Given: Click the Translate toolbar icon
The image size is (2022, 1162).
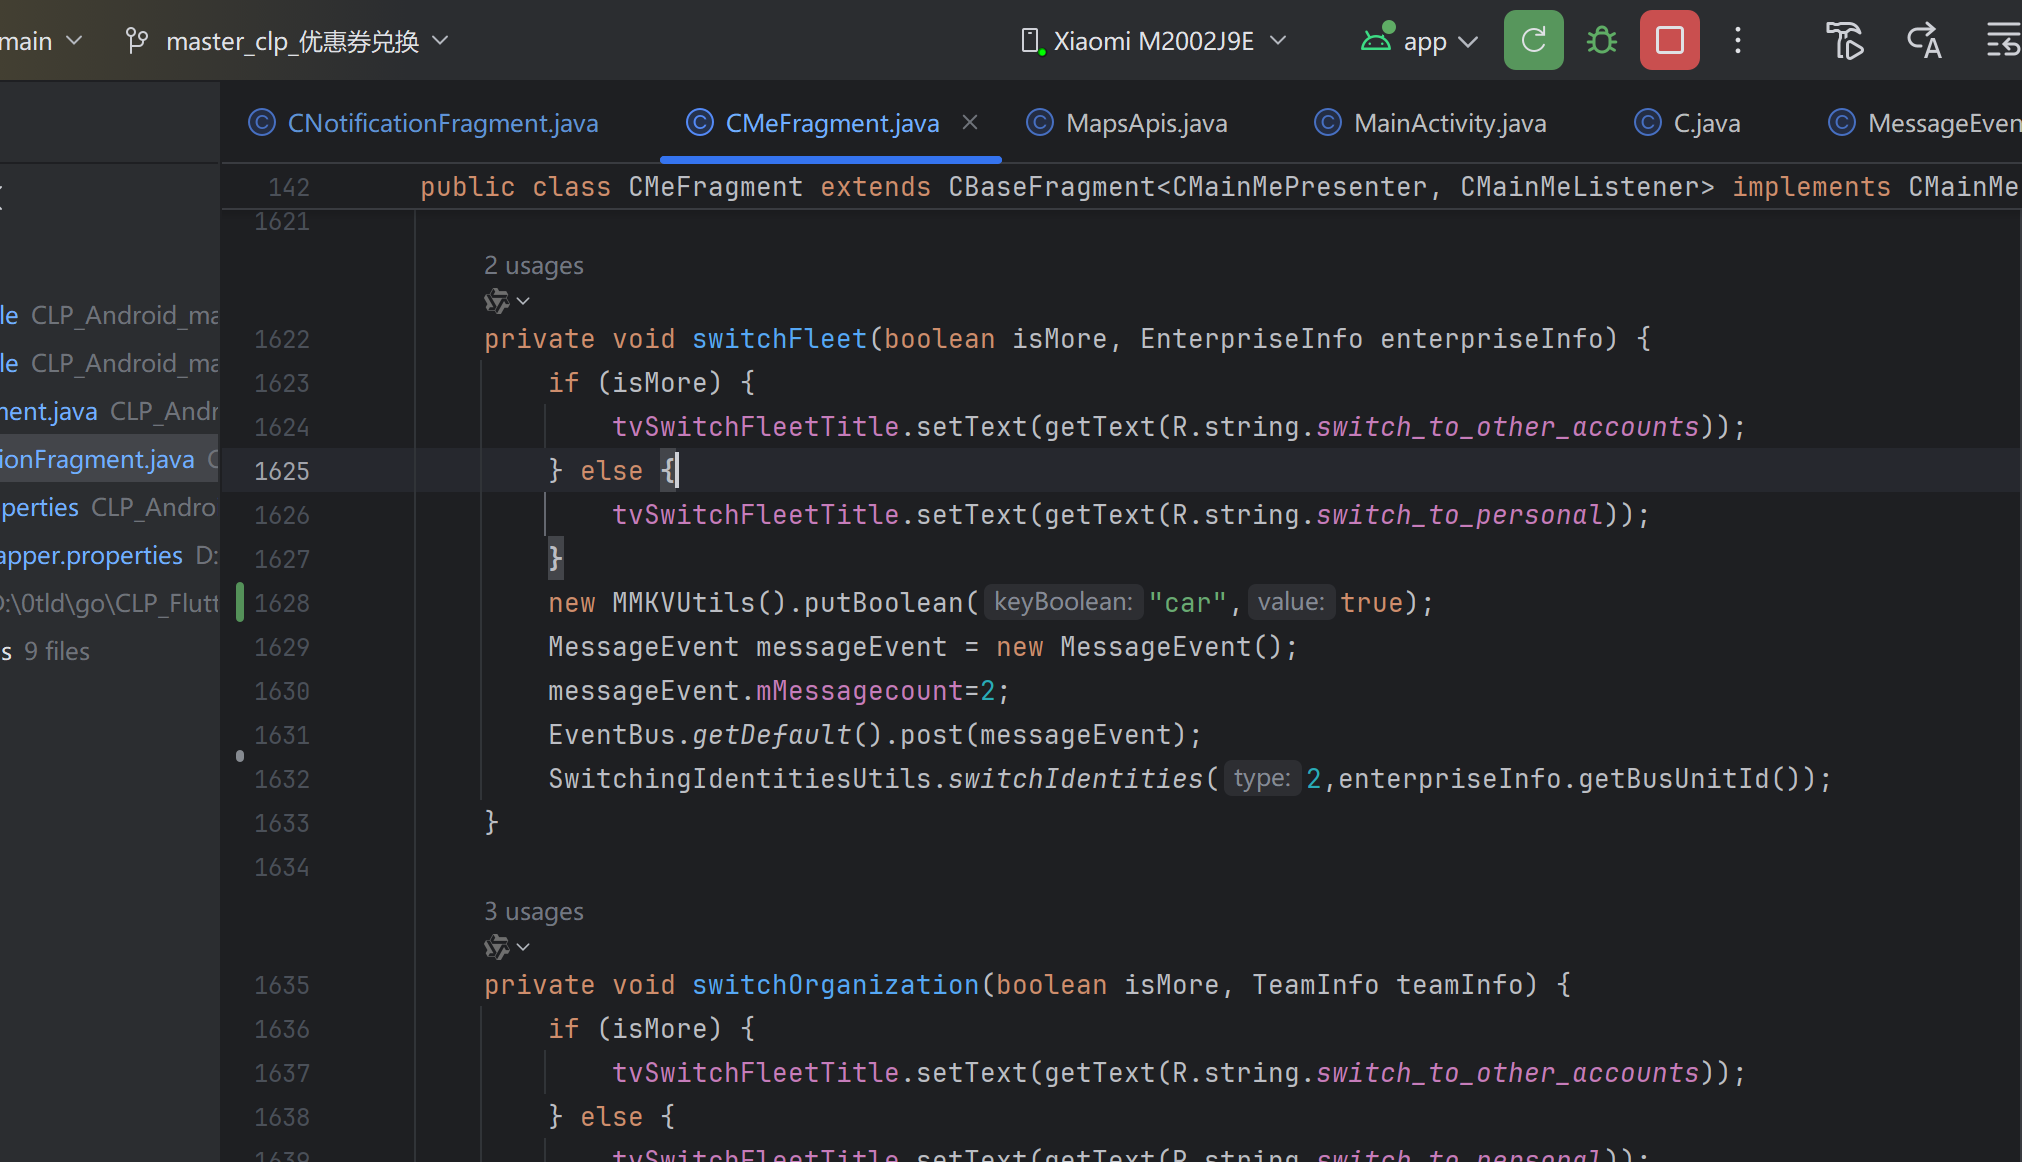Looking at the screenshot, I should 1924,41.
